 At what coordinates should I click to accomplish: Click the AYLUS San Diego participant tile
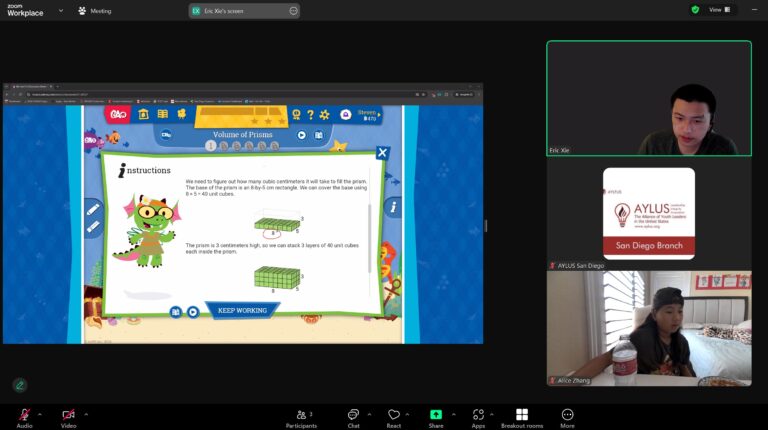coord(649,214)
